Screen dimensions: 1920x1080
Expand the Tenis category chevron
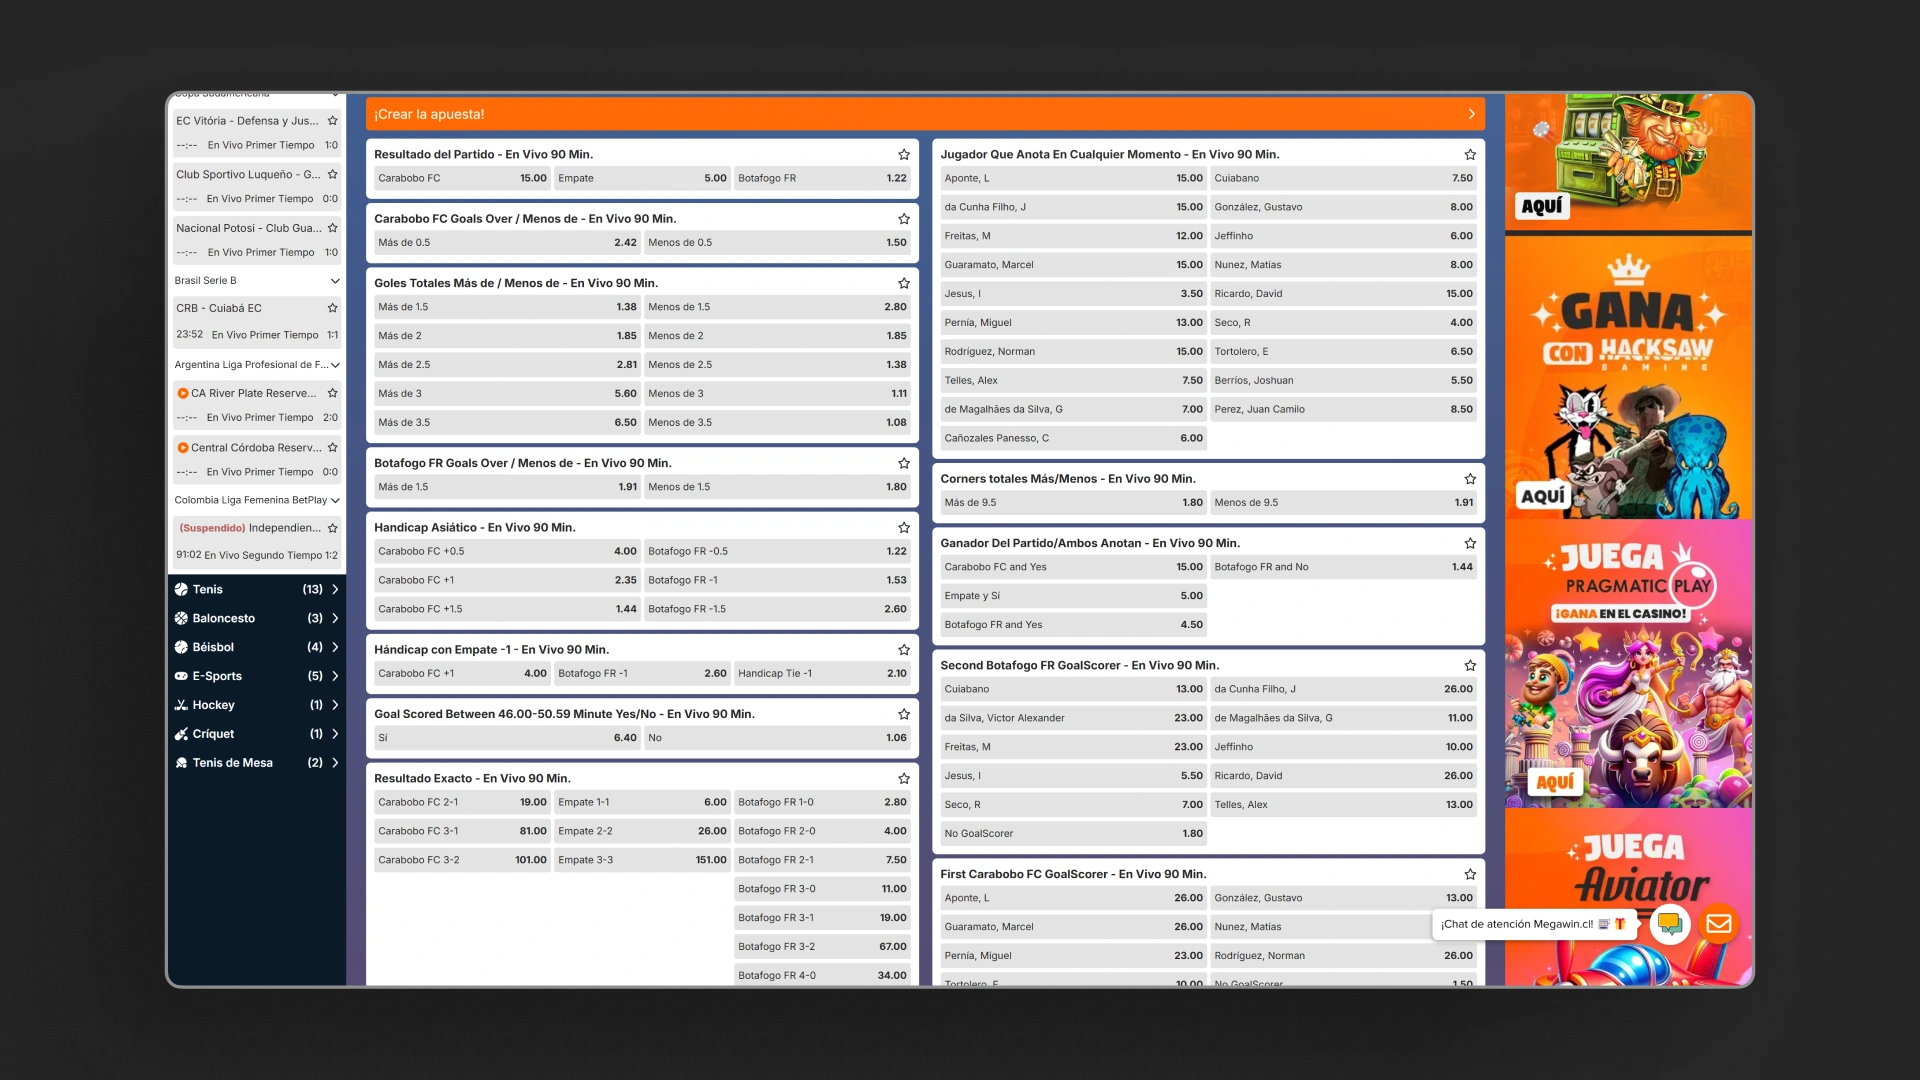pyautogui.click(x=335, y=590)
